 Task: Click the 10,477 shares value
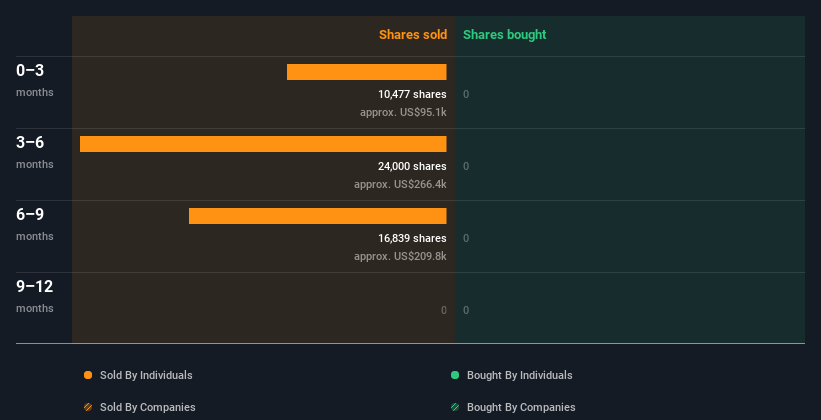click(413, 94)
